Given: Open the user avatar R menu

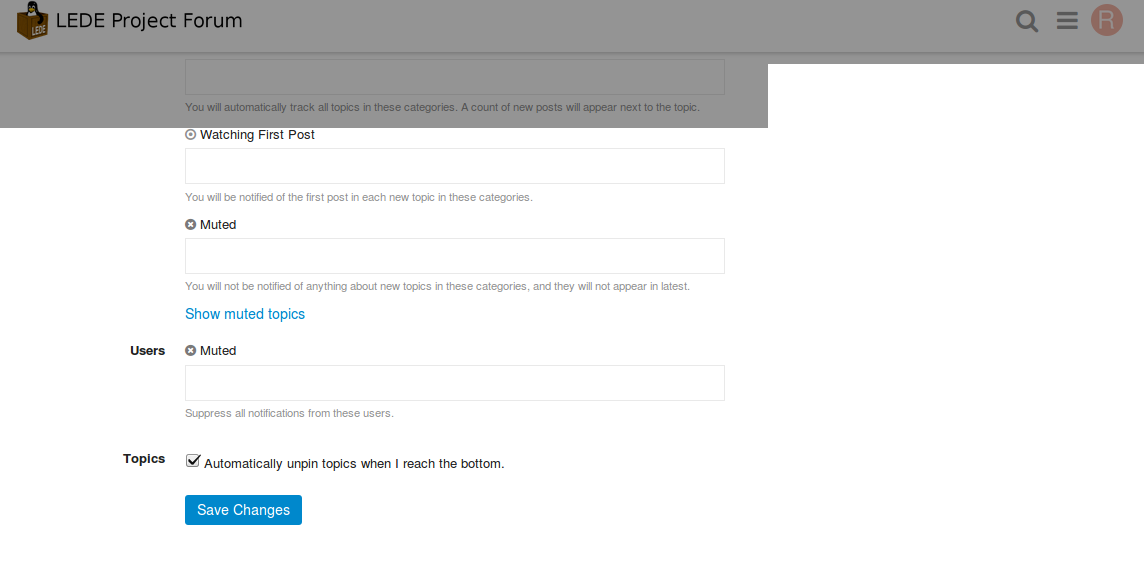Looking at the screenshot, I should (1107, 20).
